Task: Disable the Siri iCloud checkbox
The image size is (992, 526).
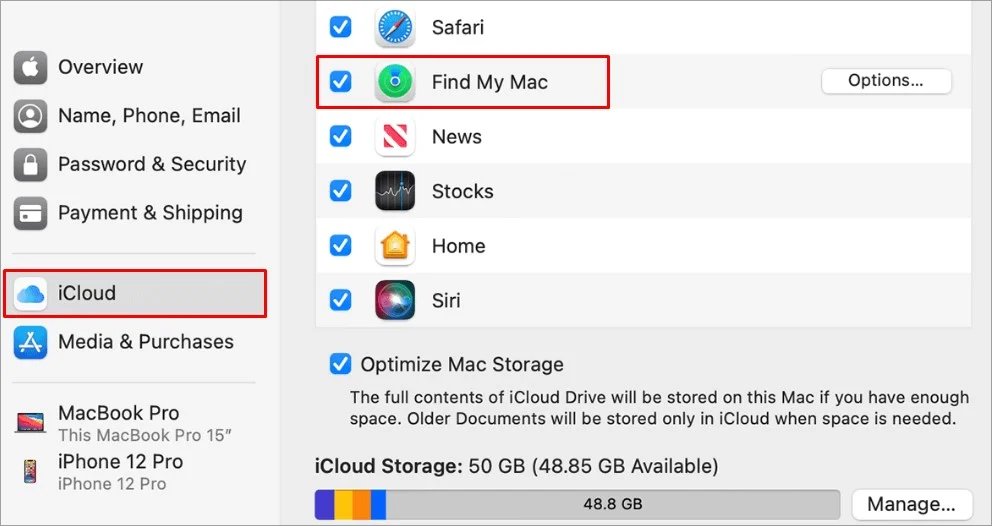Action: (340, 300)
